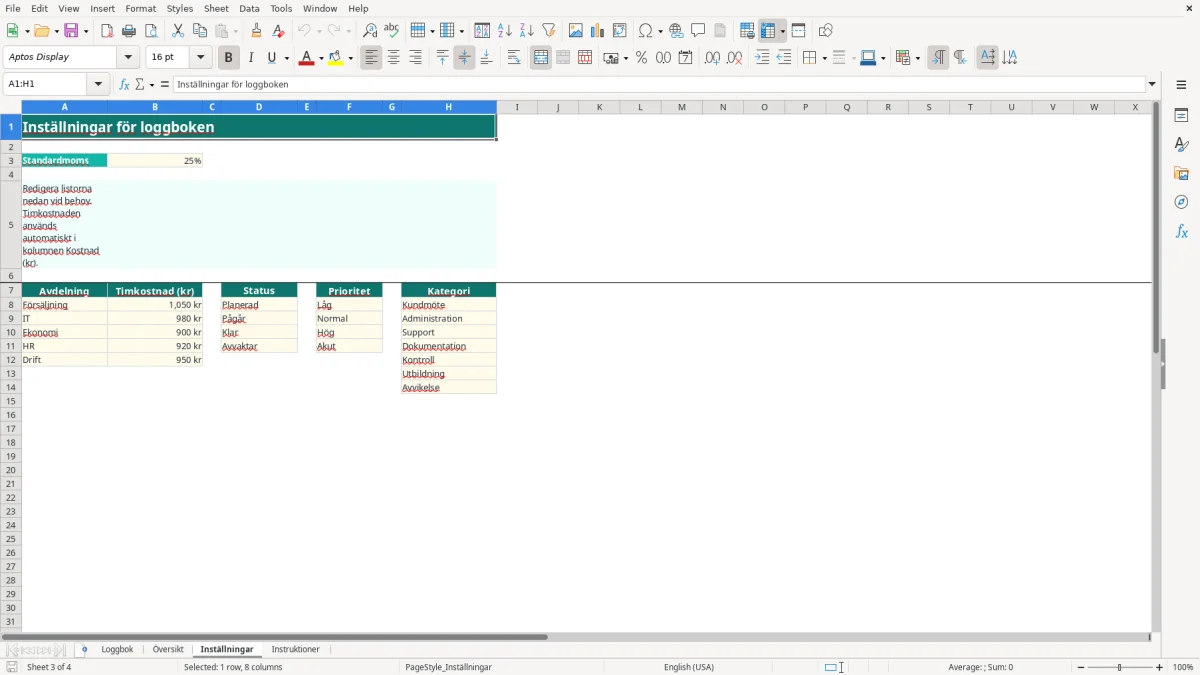
Task: Run the spelling check tool
Action: (x=392, y=31)
